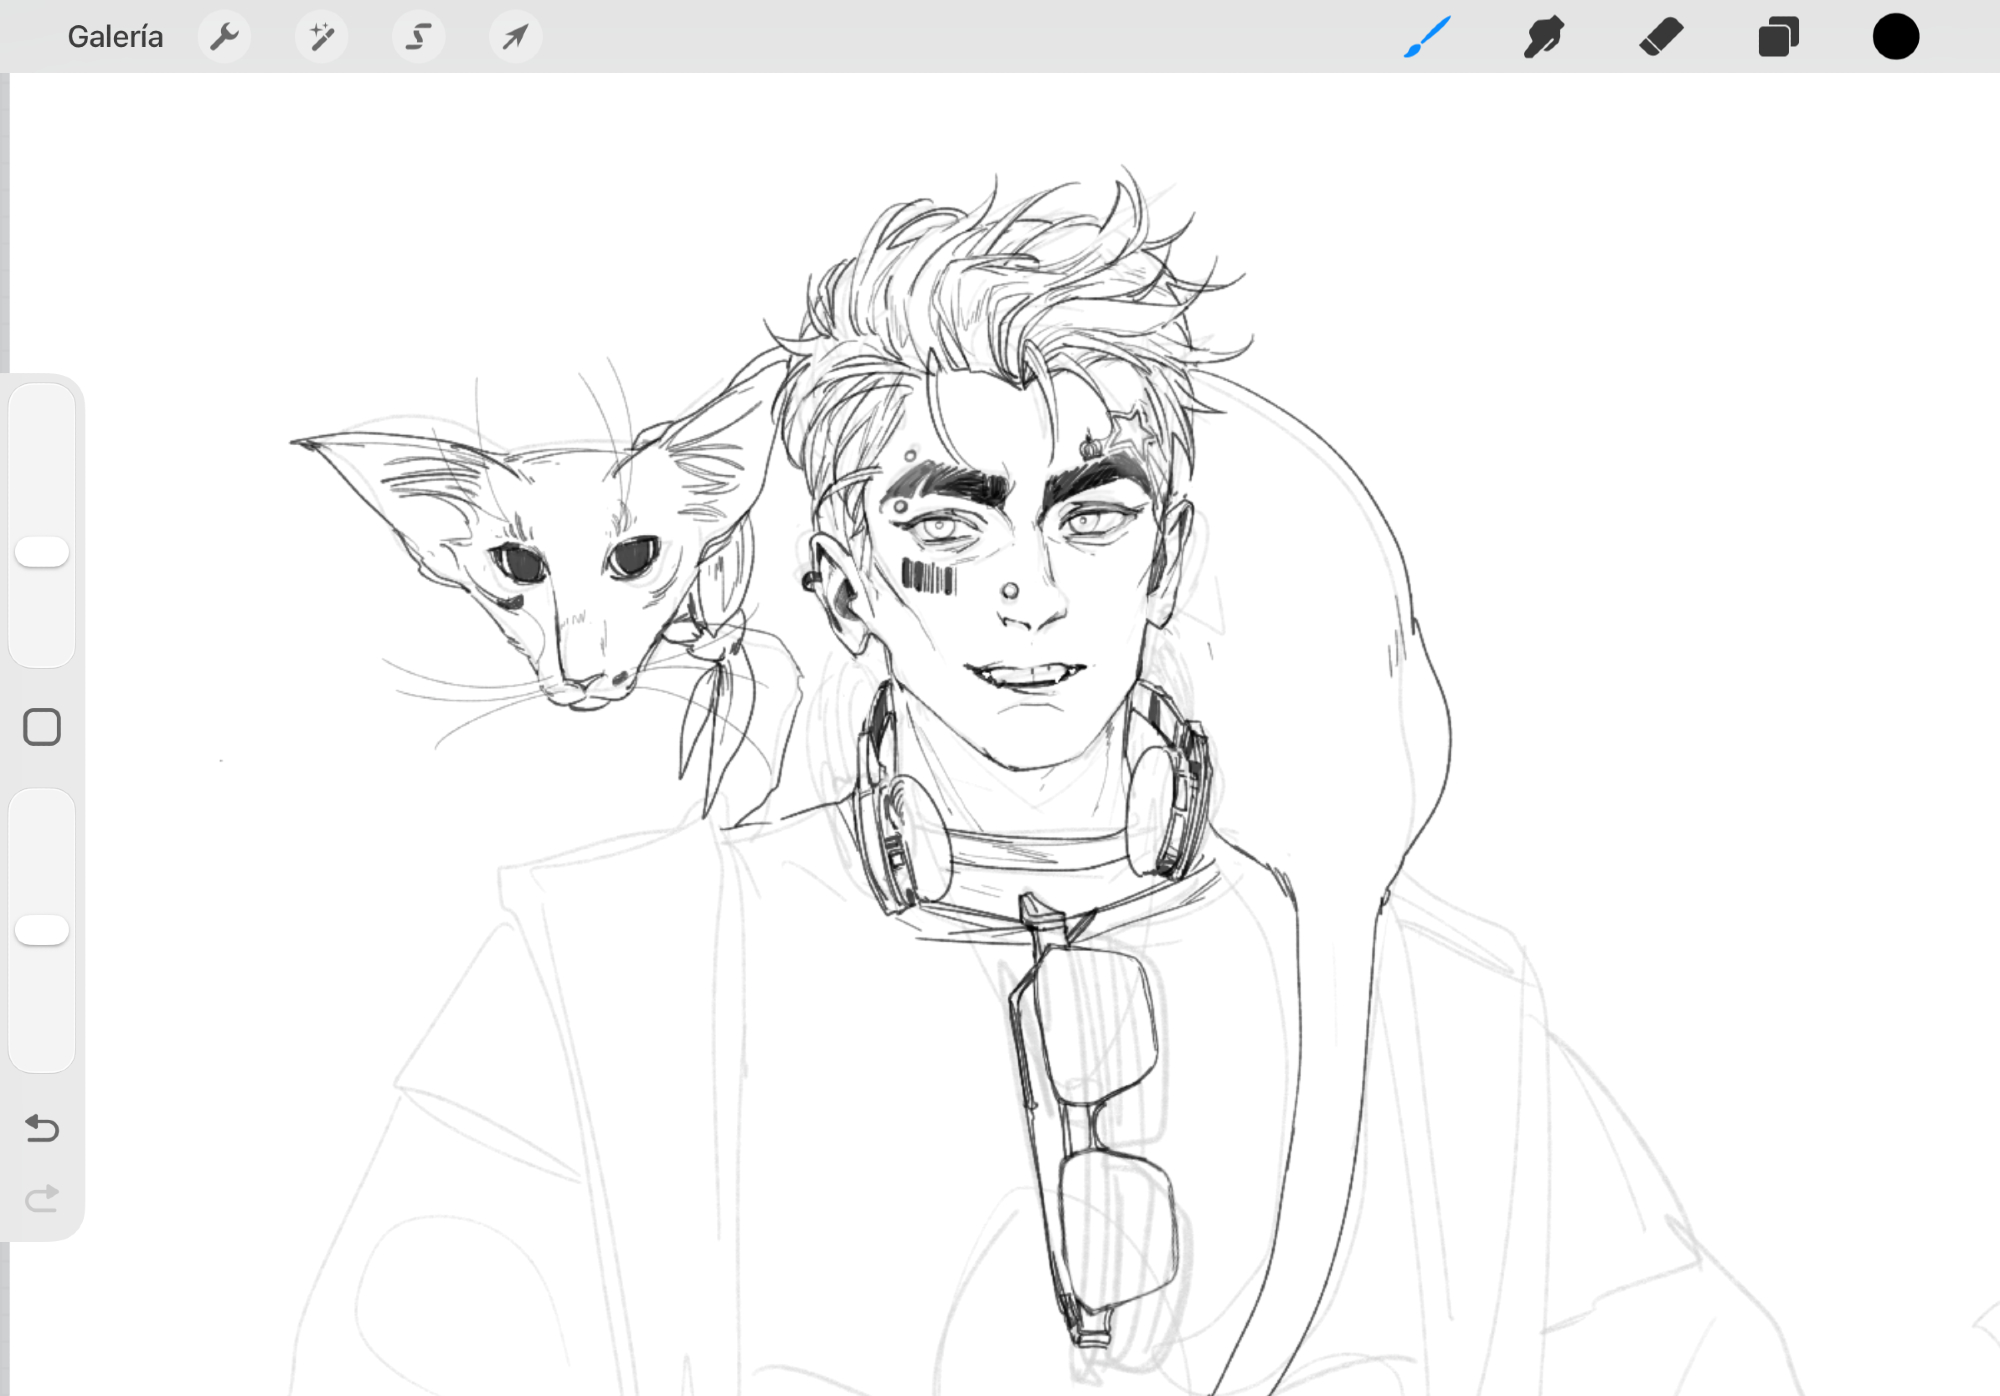Go back to Galería
The width and height of the screenshot is (2000, 1396).
(115, 37)
